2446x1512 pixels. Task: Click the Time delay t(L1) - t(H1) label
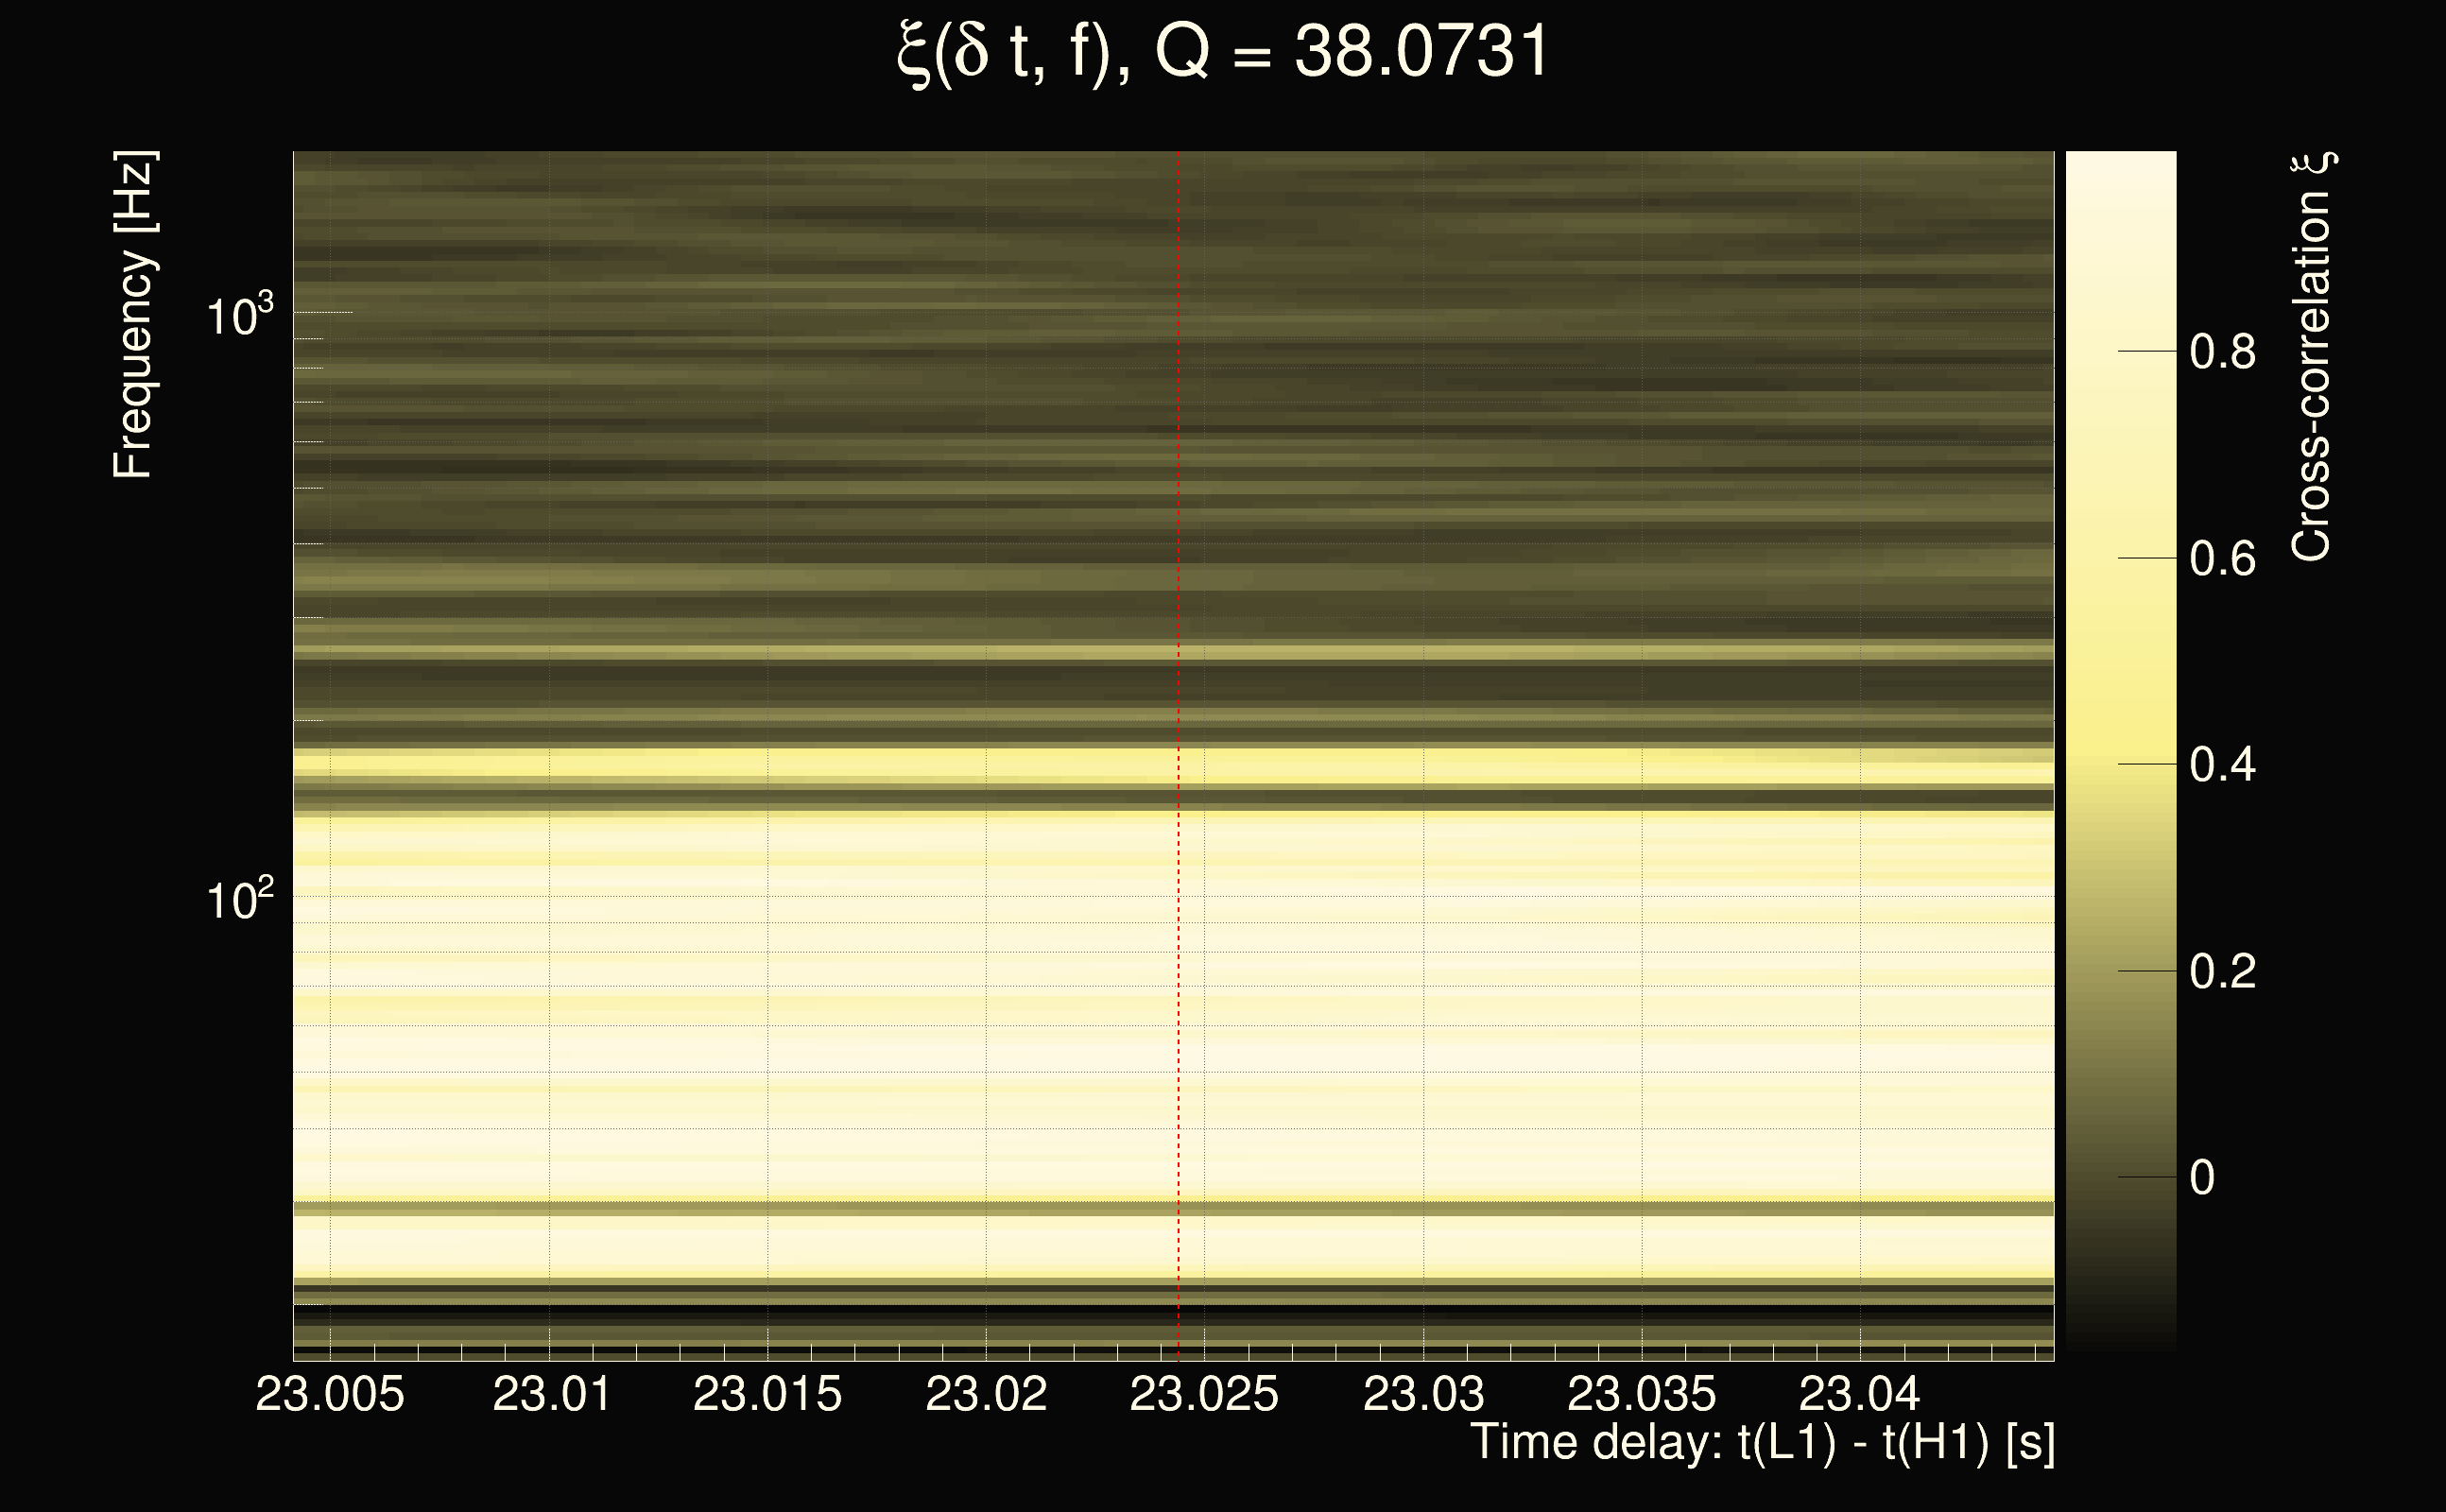coord(1762,1442)
